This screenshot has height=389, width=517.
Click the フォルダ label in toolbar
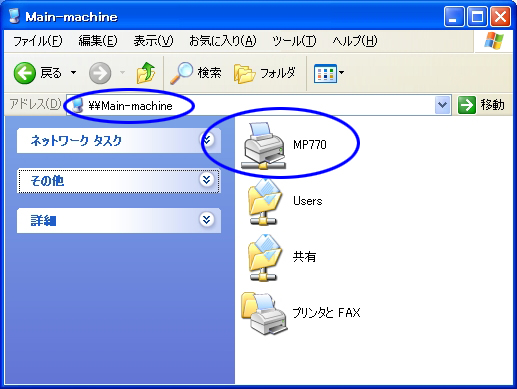(278, 73)
